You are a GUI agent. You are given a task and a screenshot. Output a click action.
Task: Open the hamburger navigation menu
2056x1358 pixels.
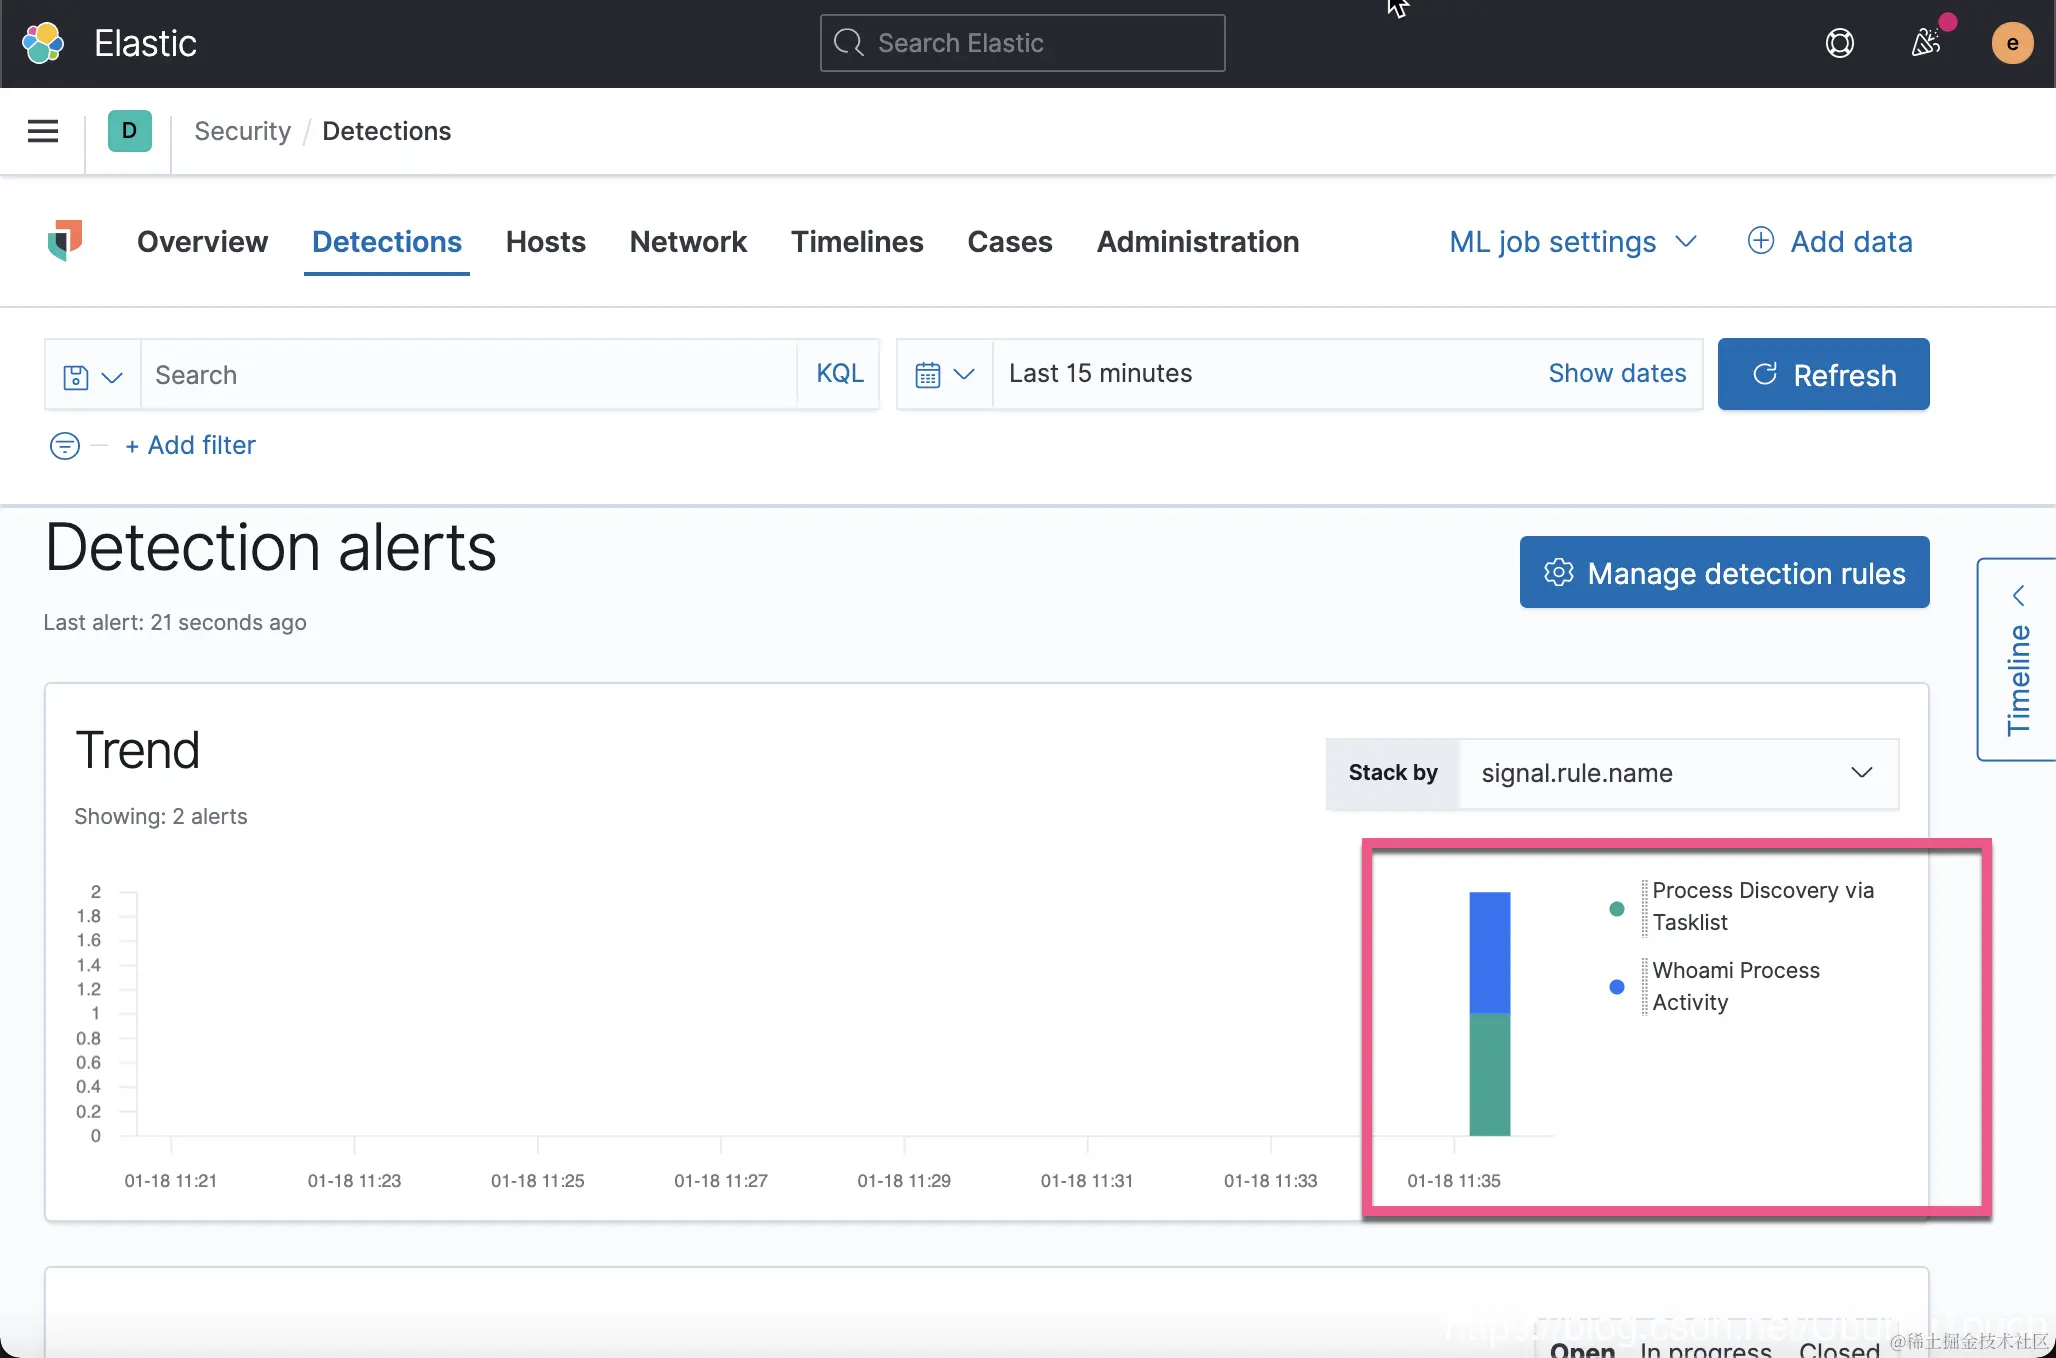click(x=43, y=131)
